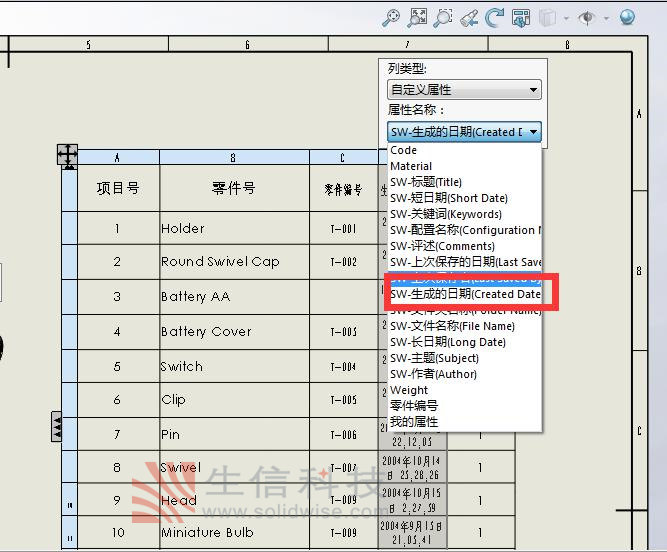This screenshot has width=667, height=552.
Task: Click the table move handle icon
Action: (67, 155)
